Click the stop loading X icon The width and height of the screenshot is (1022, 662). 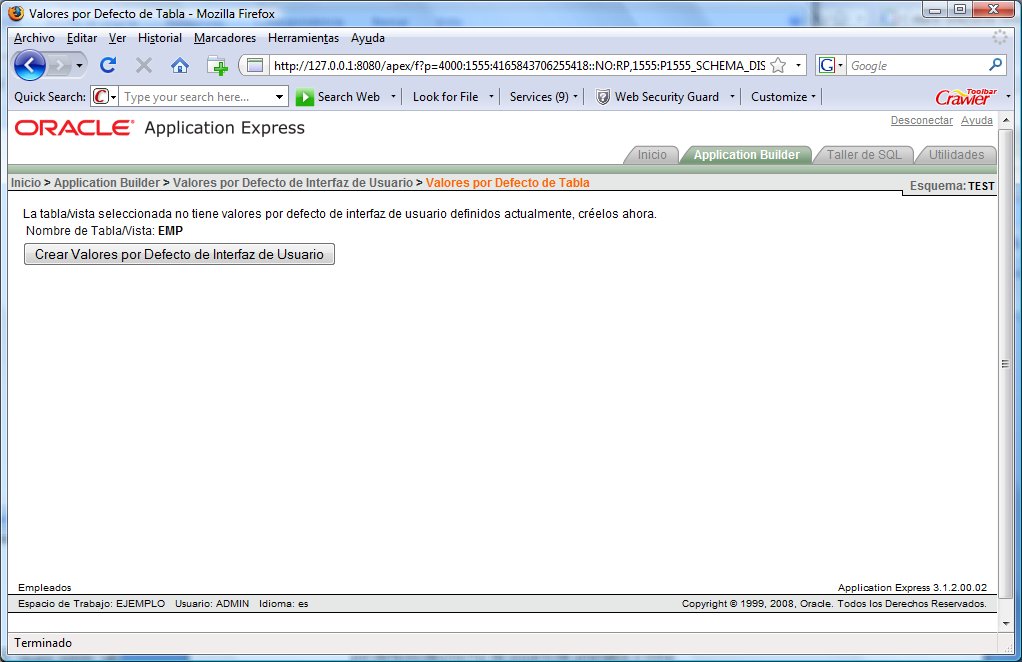tap(144, 65)
